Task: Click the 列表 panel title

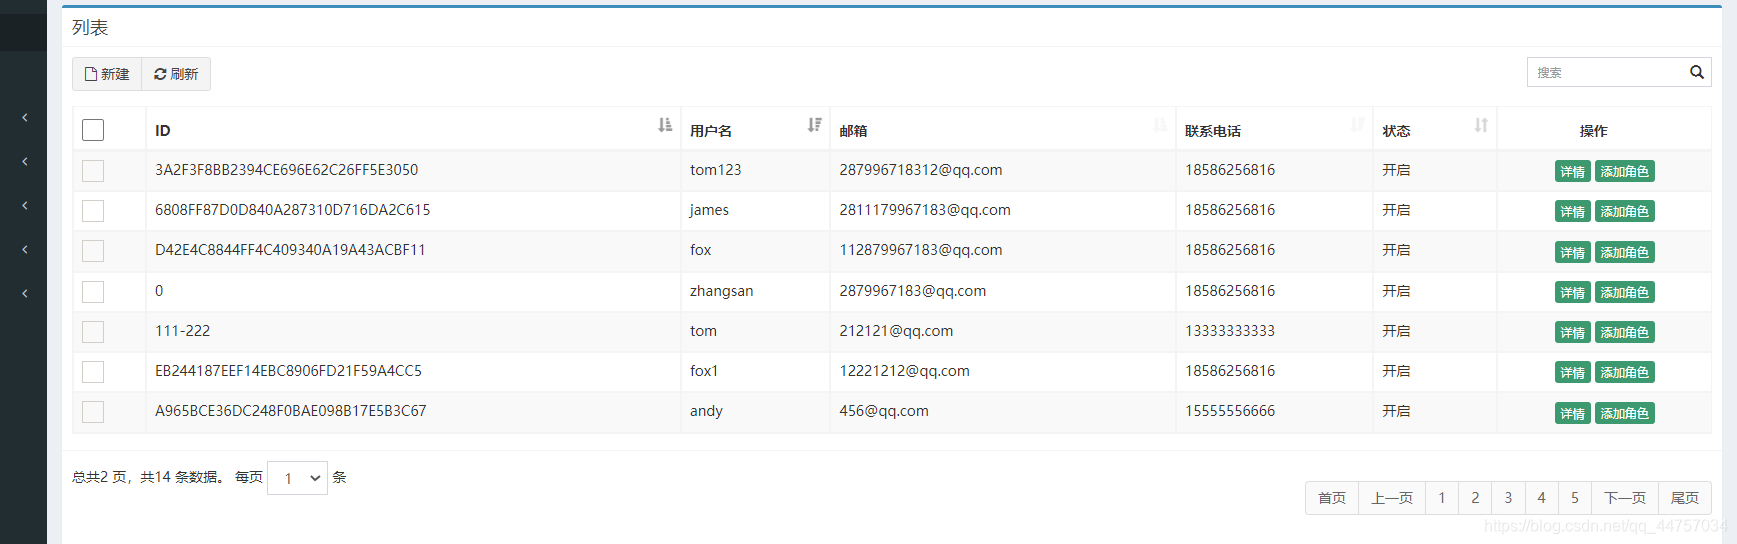Action: click(90, 28)
